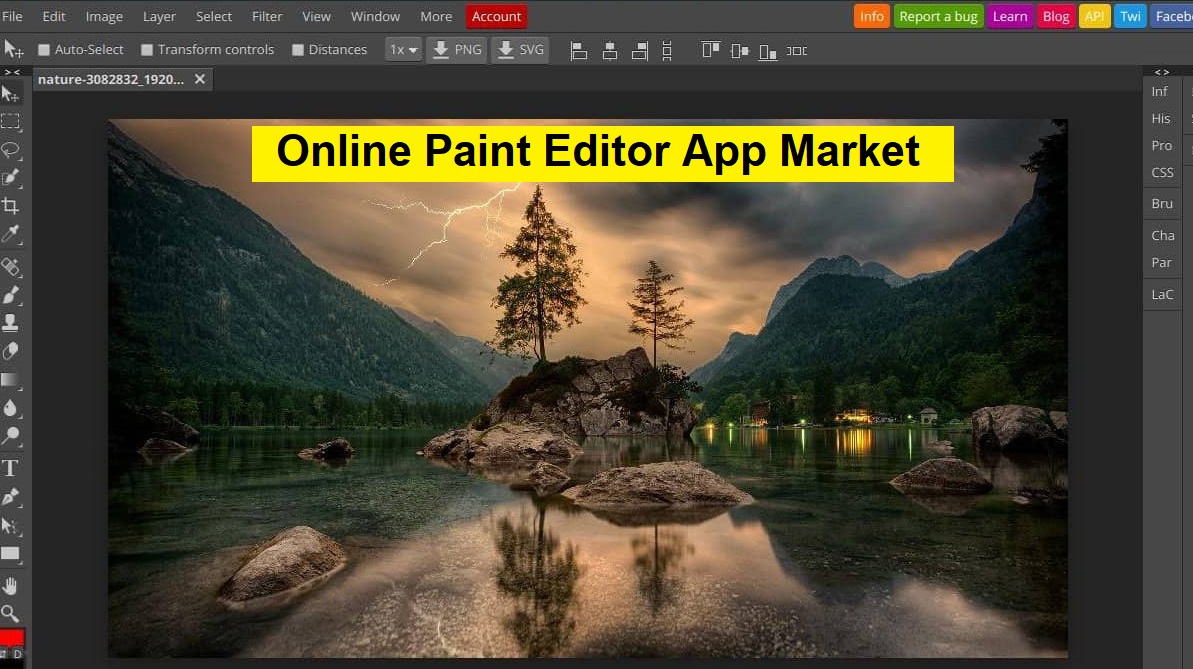Image resolution: width=1193 pixels, height=669 pixels.
Task: Select the Zoom tool
Action: click(x=12, y=613)
